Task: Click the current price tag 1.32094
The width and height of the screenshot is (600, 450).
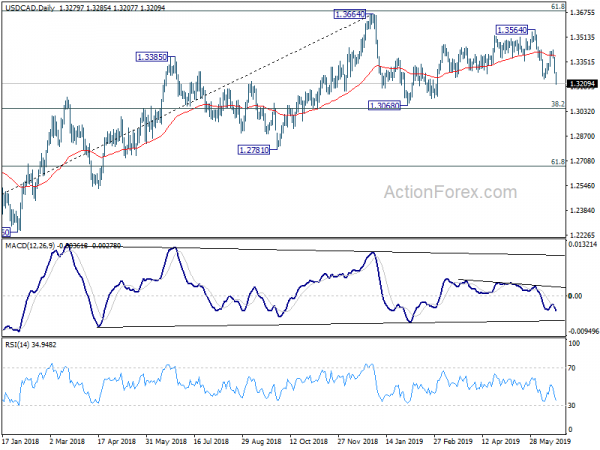Action: pyautogui.click(x=582, y=84)
